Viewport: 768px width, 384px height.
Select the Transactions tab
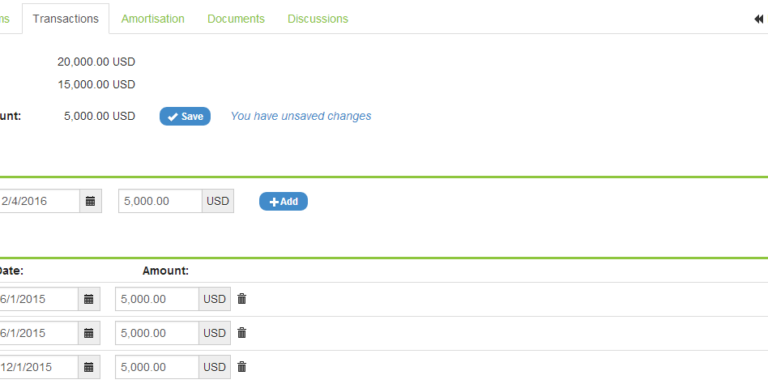(66, 19)
